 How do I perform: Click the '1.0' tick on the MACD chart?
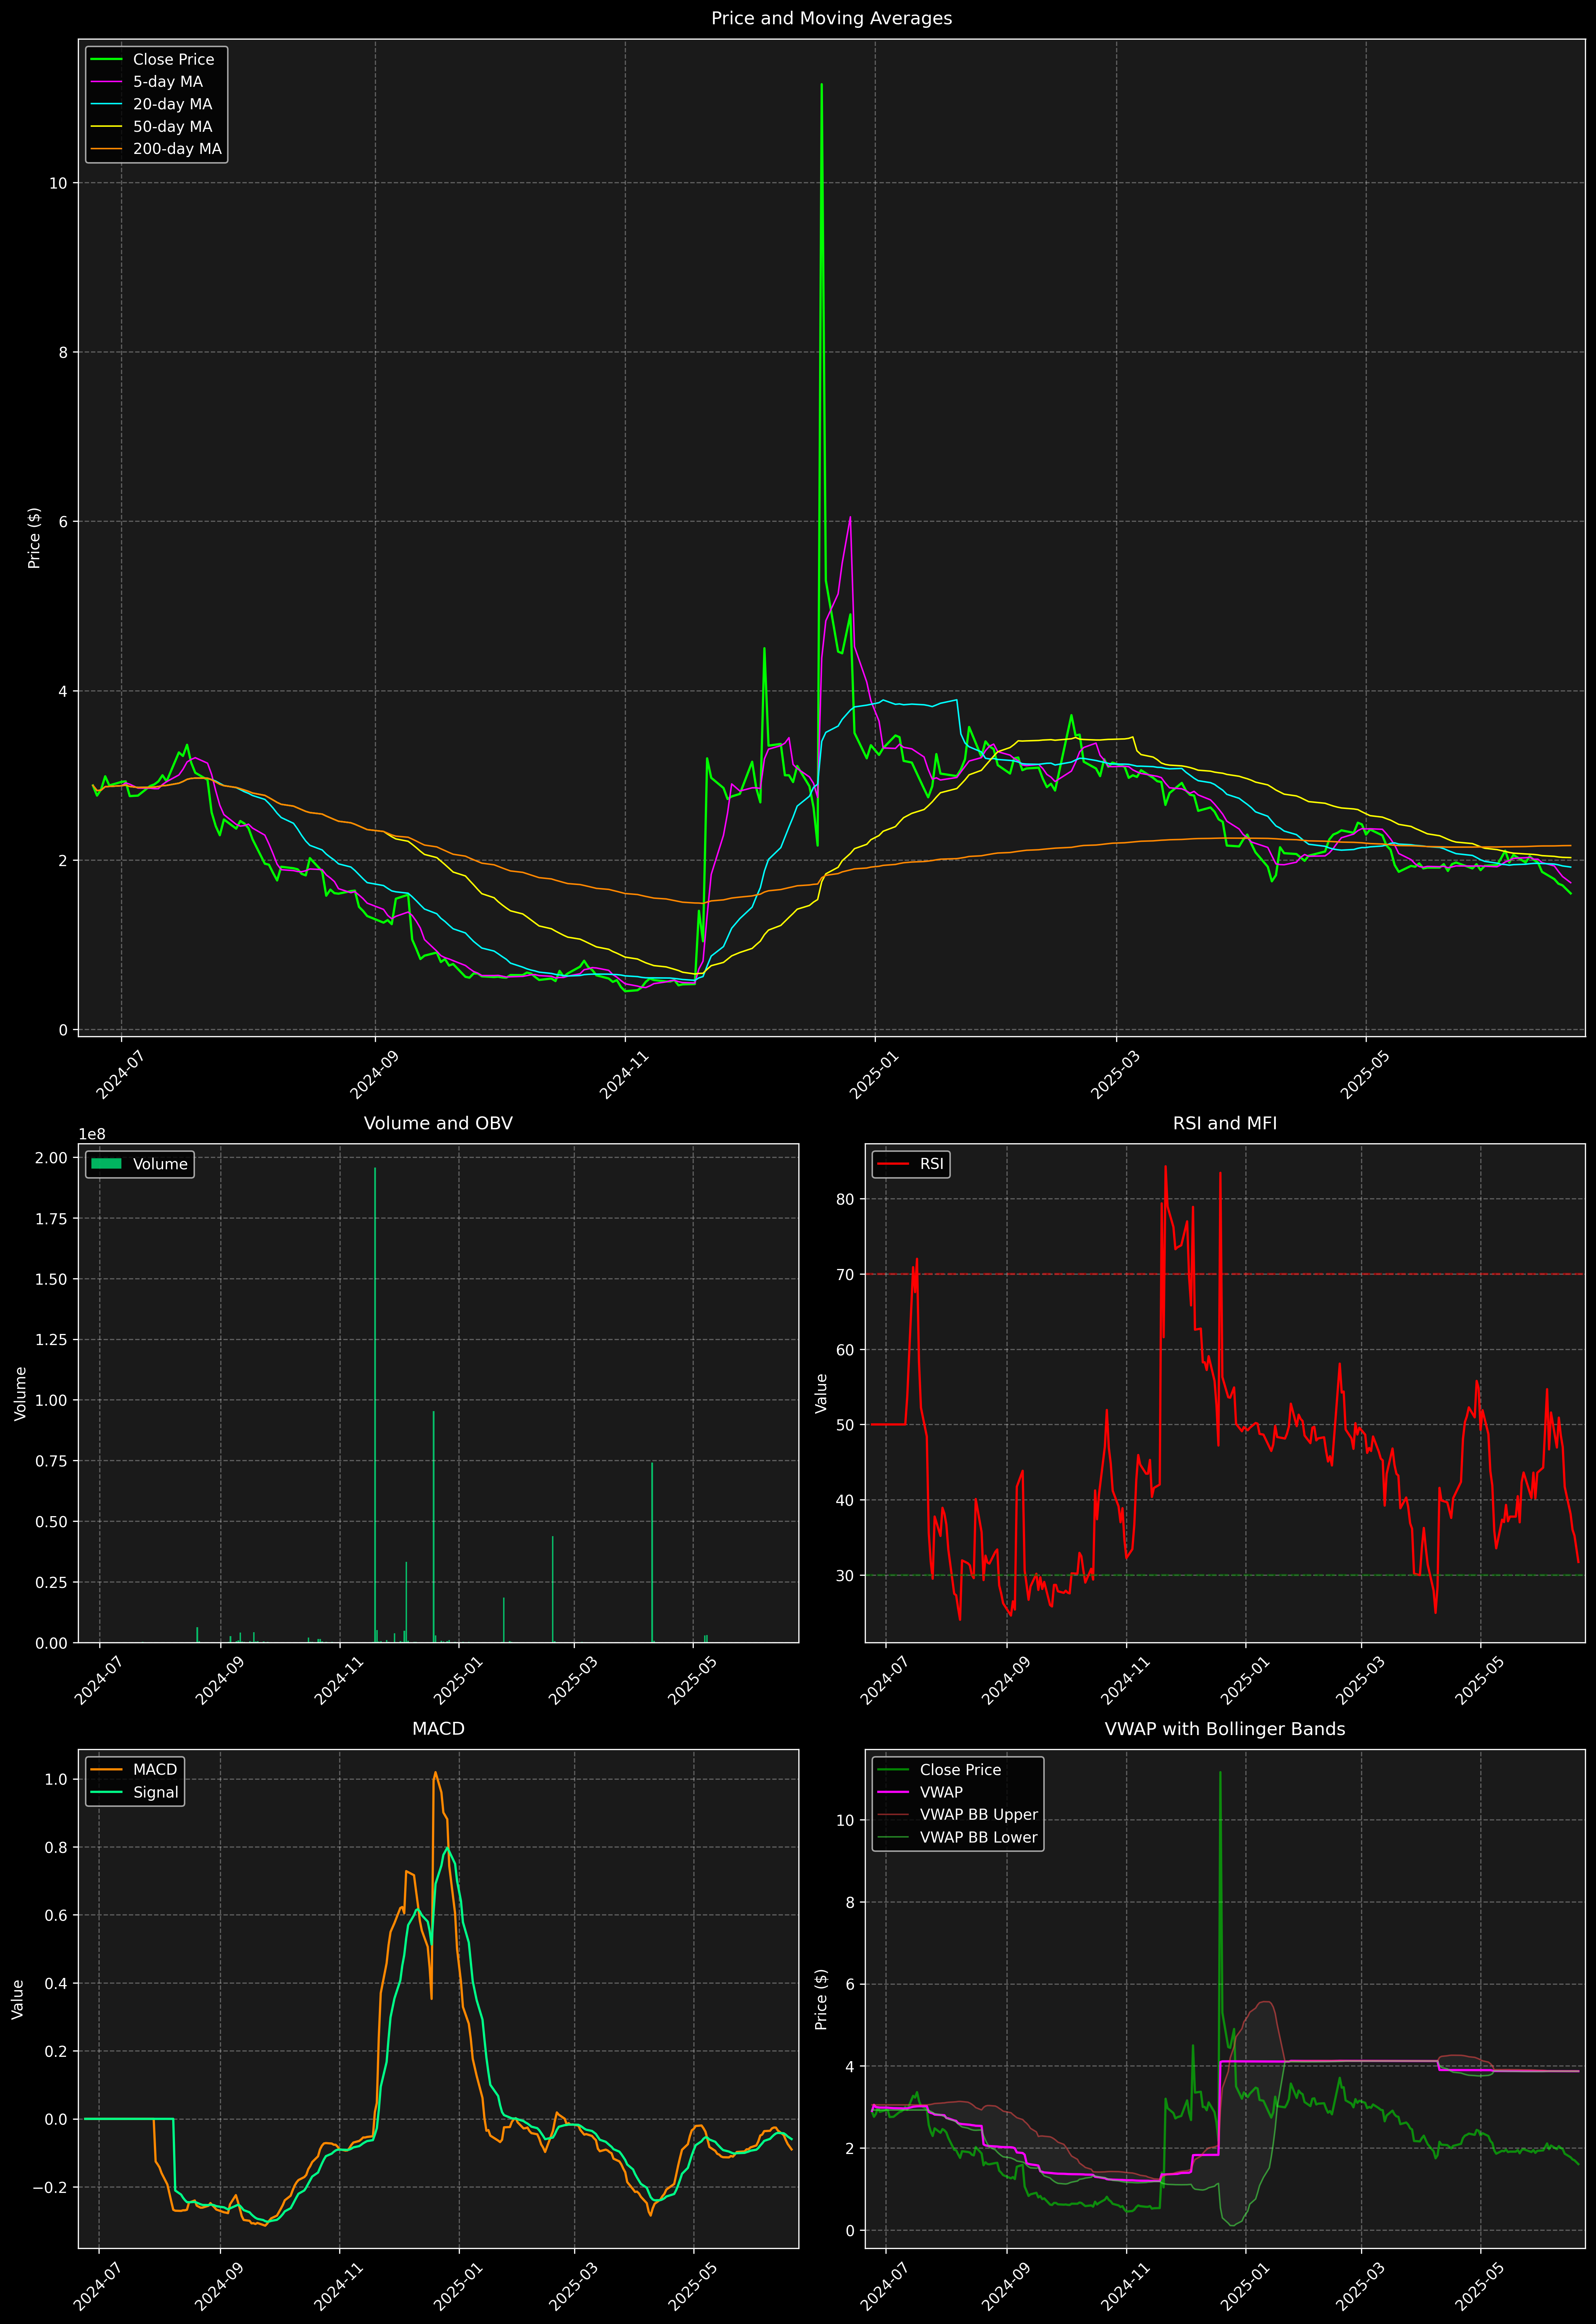click(56, 1779)
